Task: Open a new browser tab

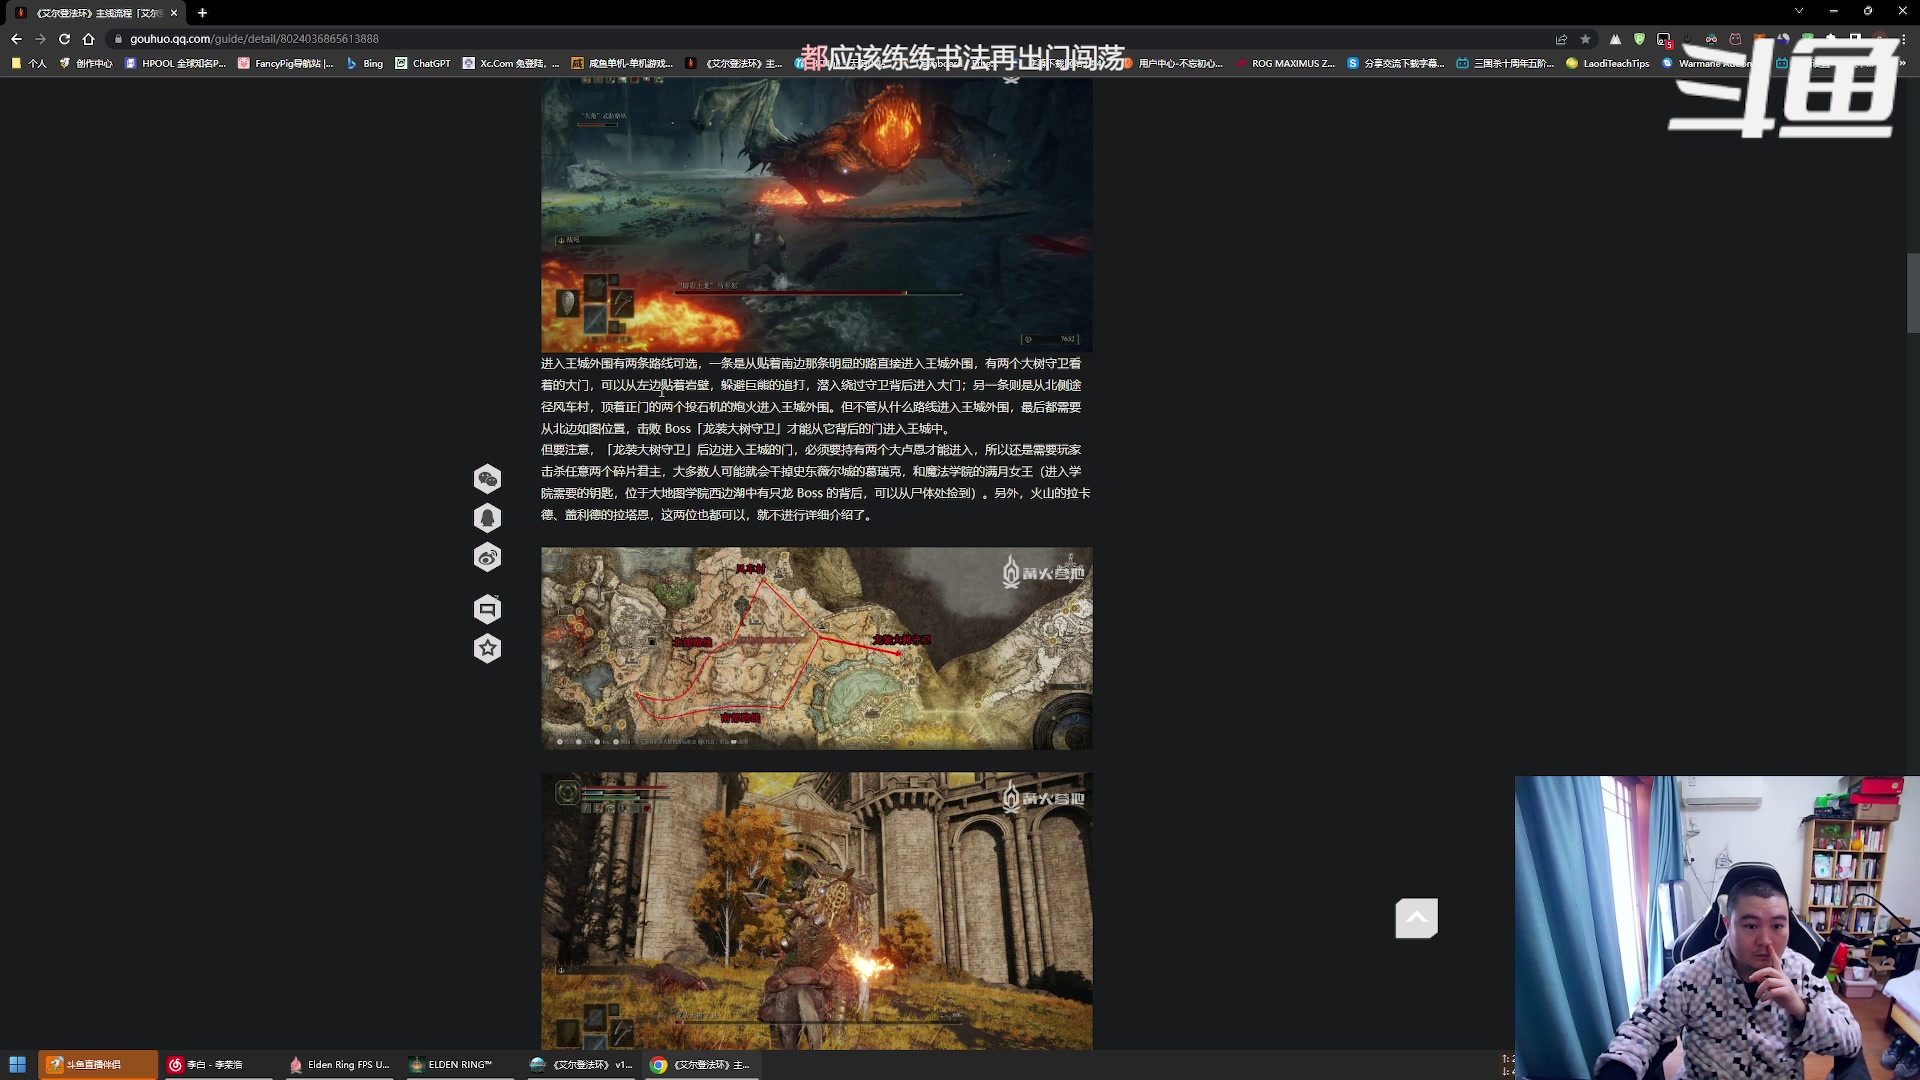Action: [203, 13]
